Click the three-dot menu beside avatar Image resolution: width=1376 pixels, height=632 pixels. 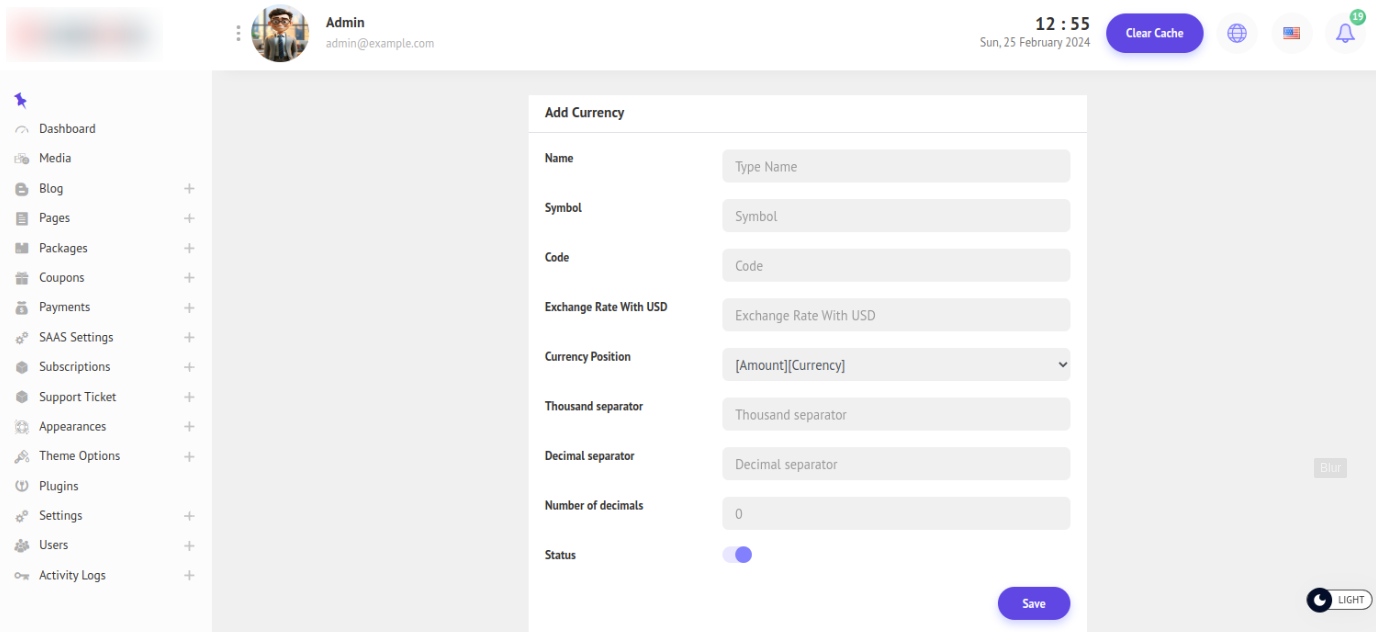pos(238,33)
